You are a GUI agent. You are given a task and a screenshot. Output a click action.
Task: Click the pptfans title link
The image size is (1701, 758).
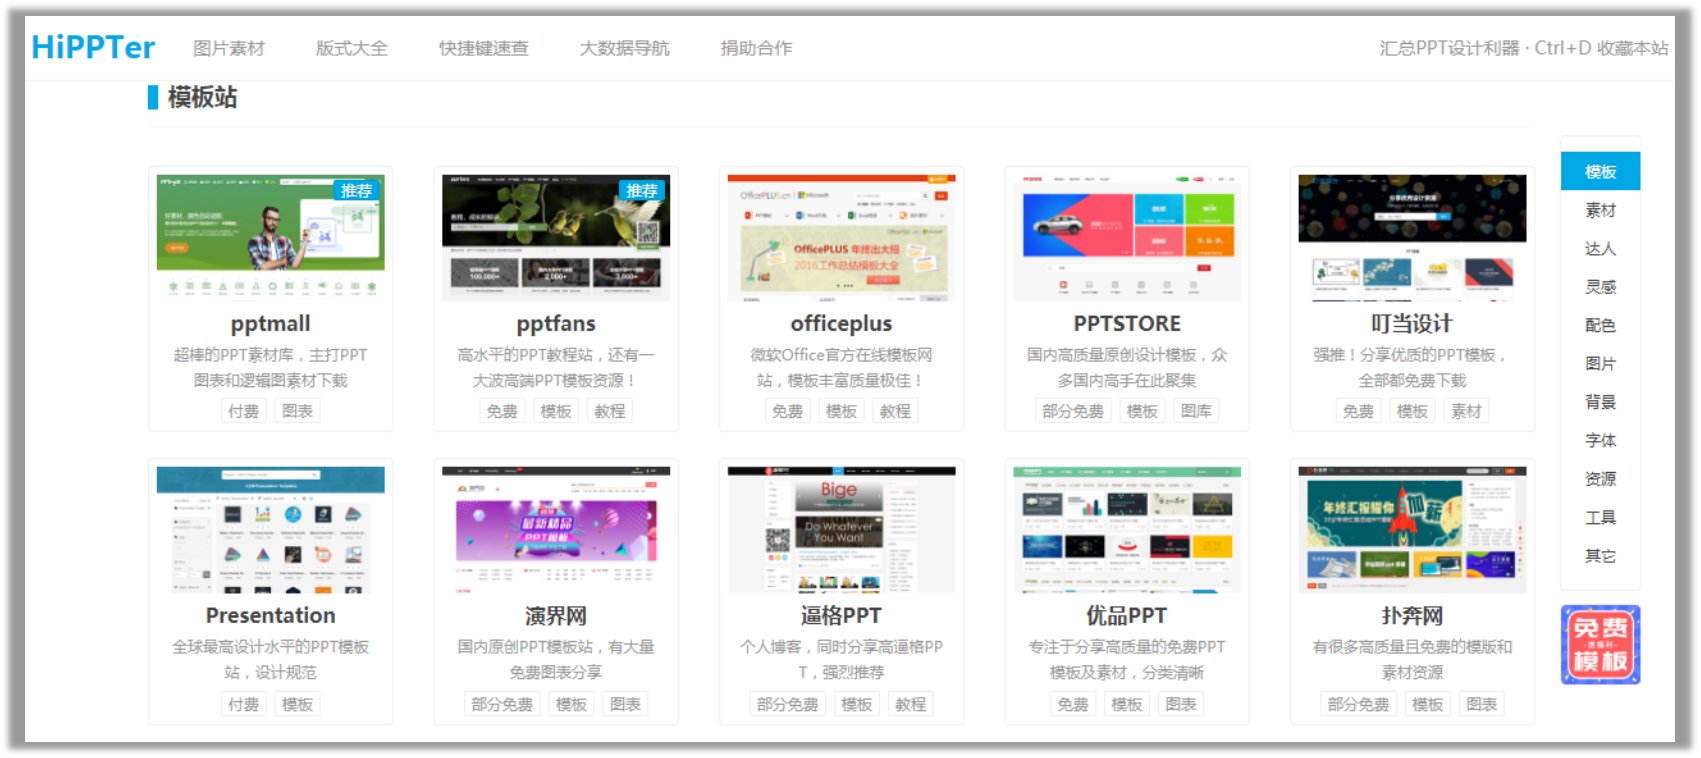pos(556,324)
